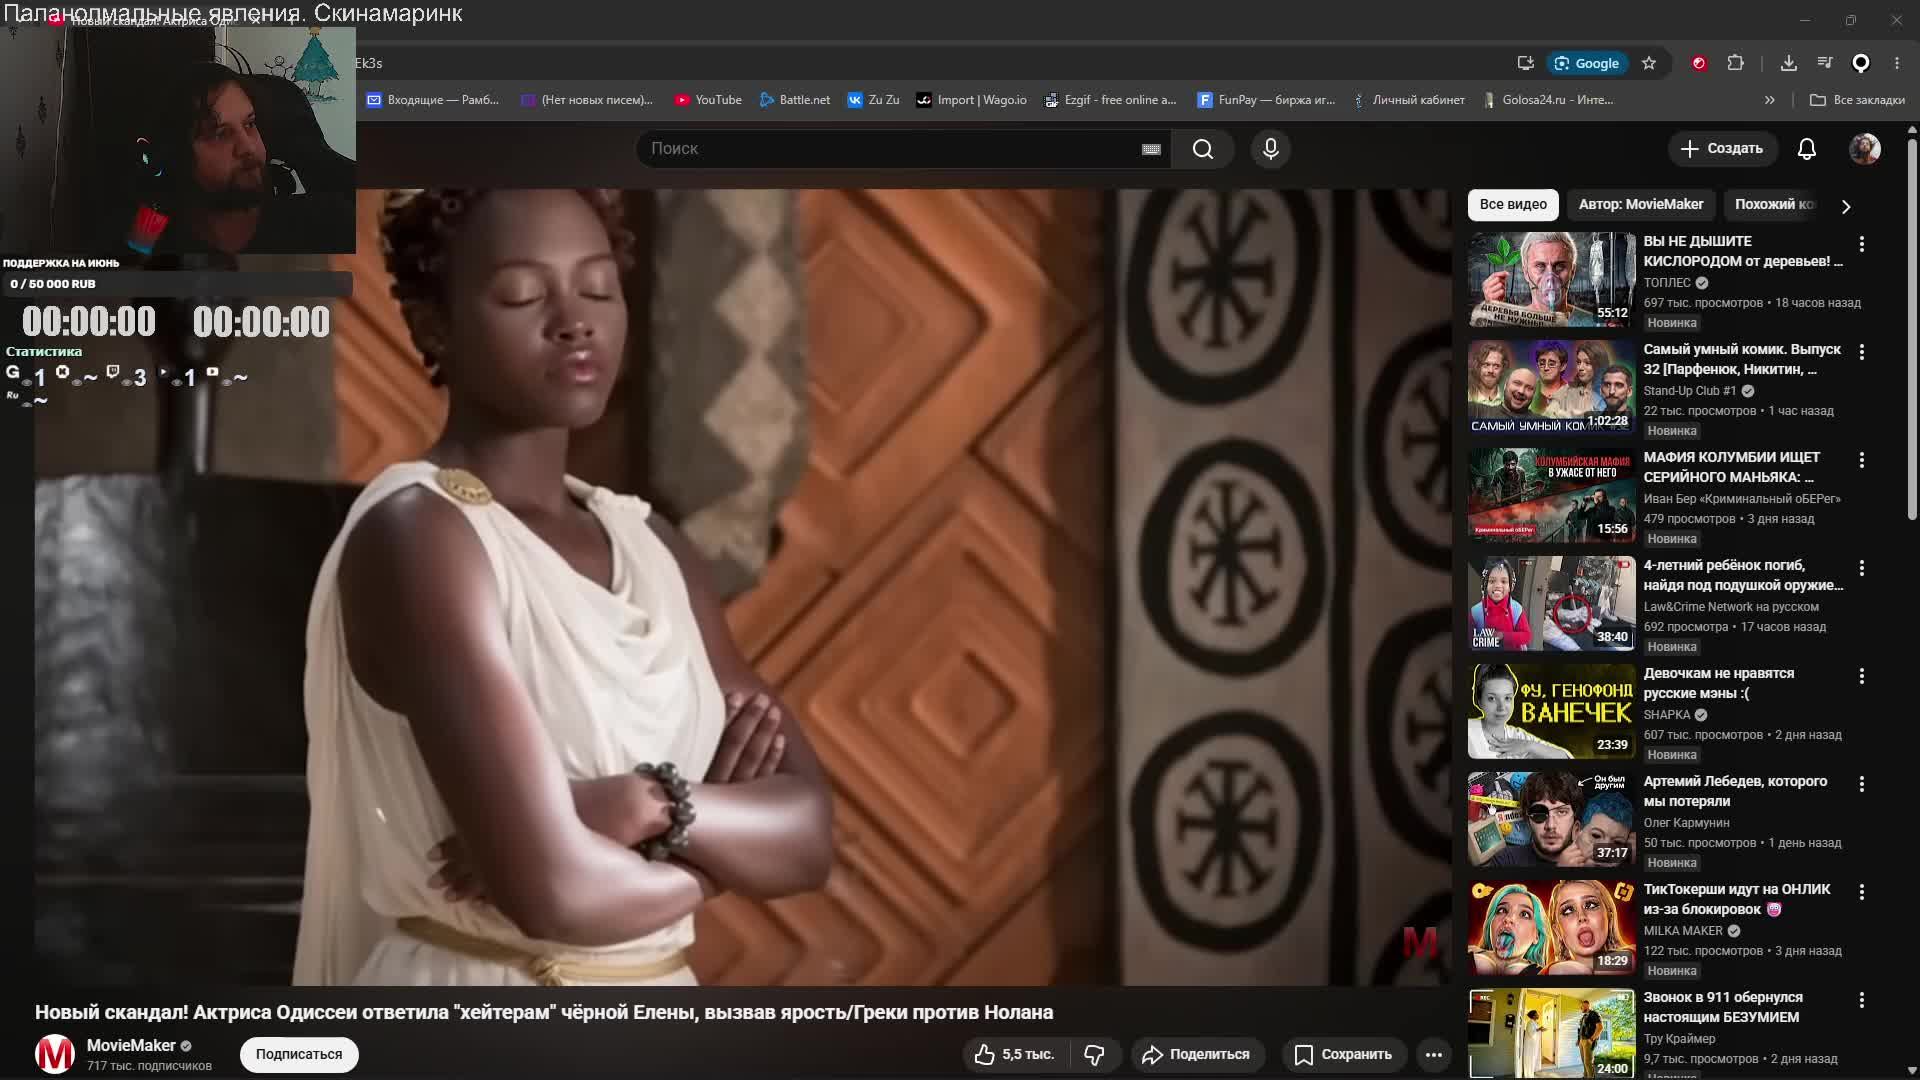Open MovieMaker channel avatar
1920x1080 pixels.
[55, 1055]
